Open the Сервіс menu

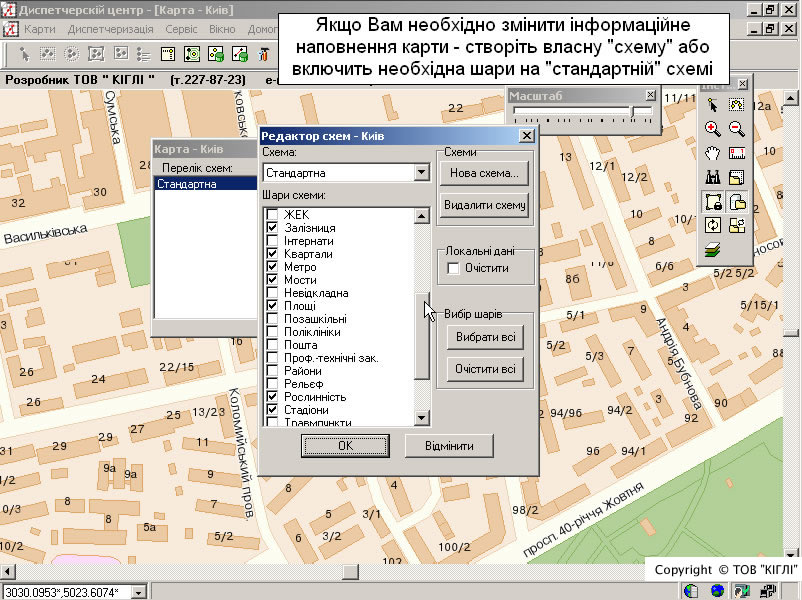tap(181, 29)
